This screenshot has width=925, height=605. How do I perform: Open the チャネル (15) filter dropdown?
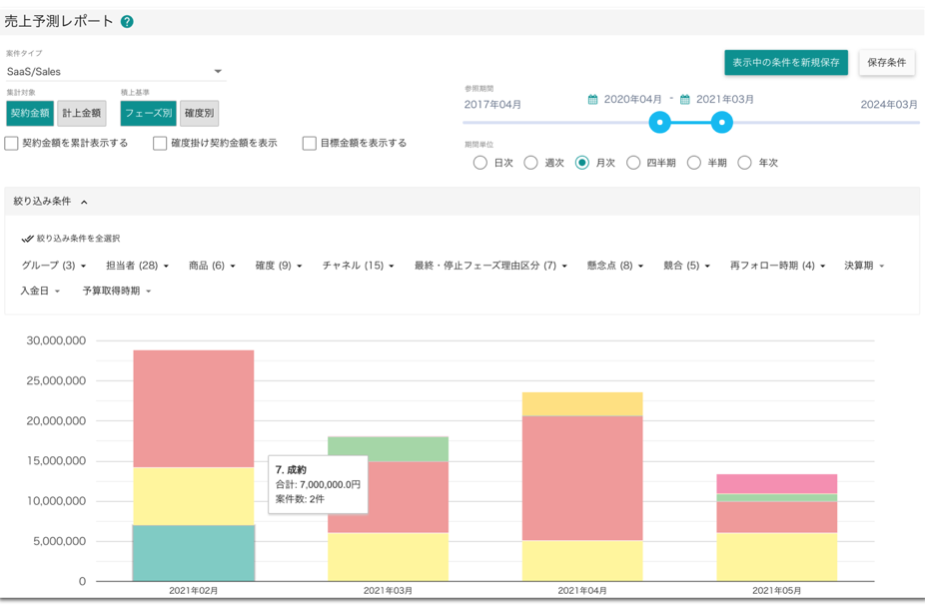tap(358, 266)
